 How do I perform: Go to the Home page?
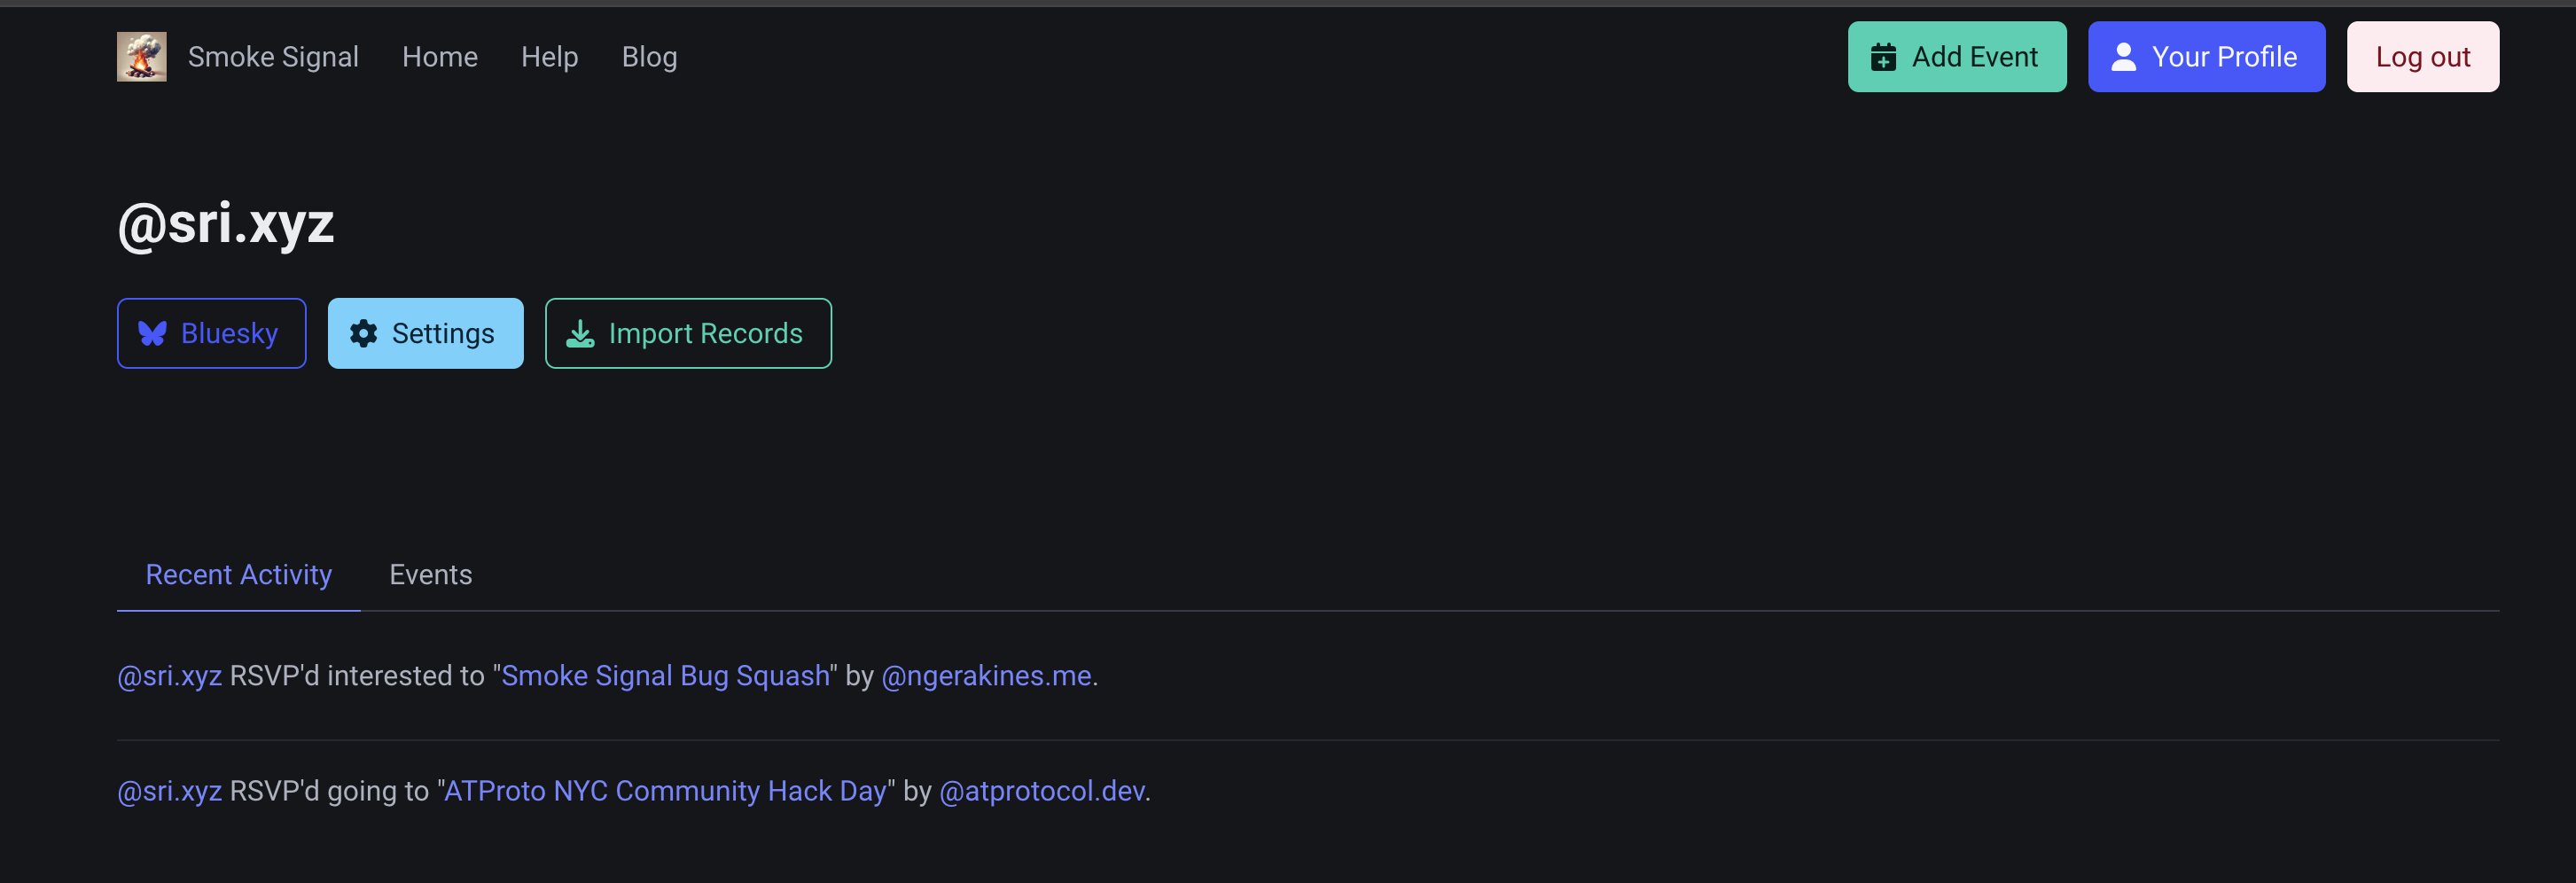(439, 57)
